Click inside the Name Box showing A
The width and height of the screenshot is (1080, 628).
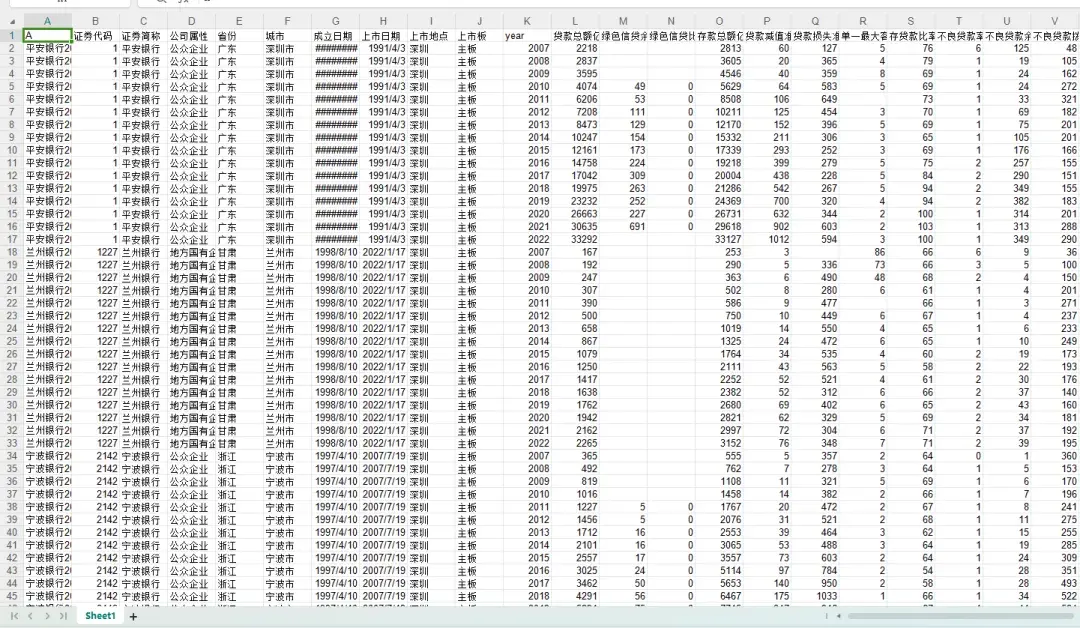click(x=60, y=4)
